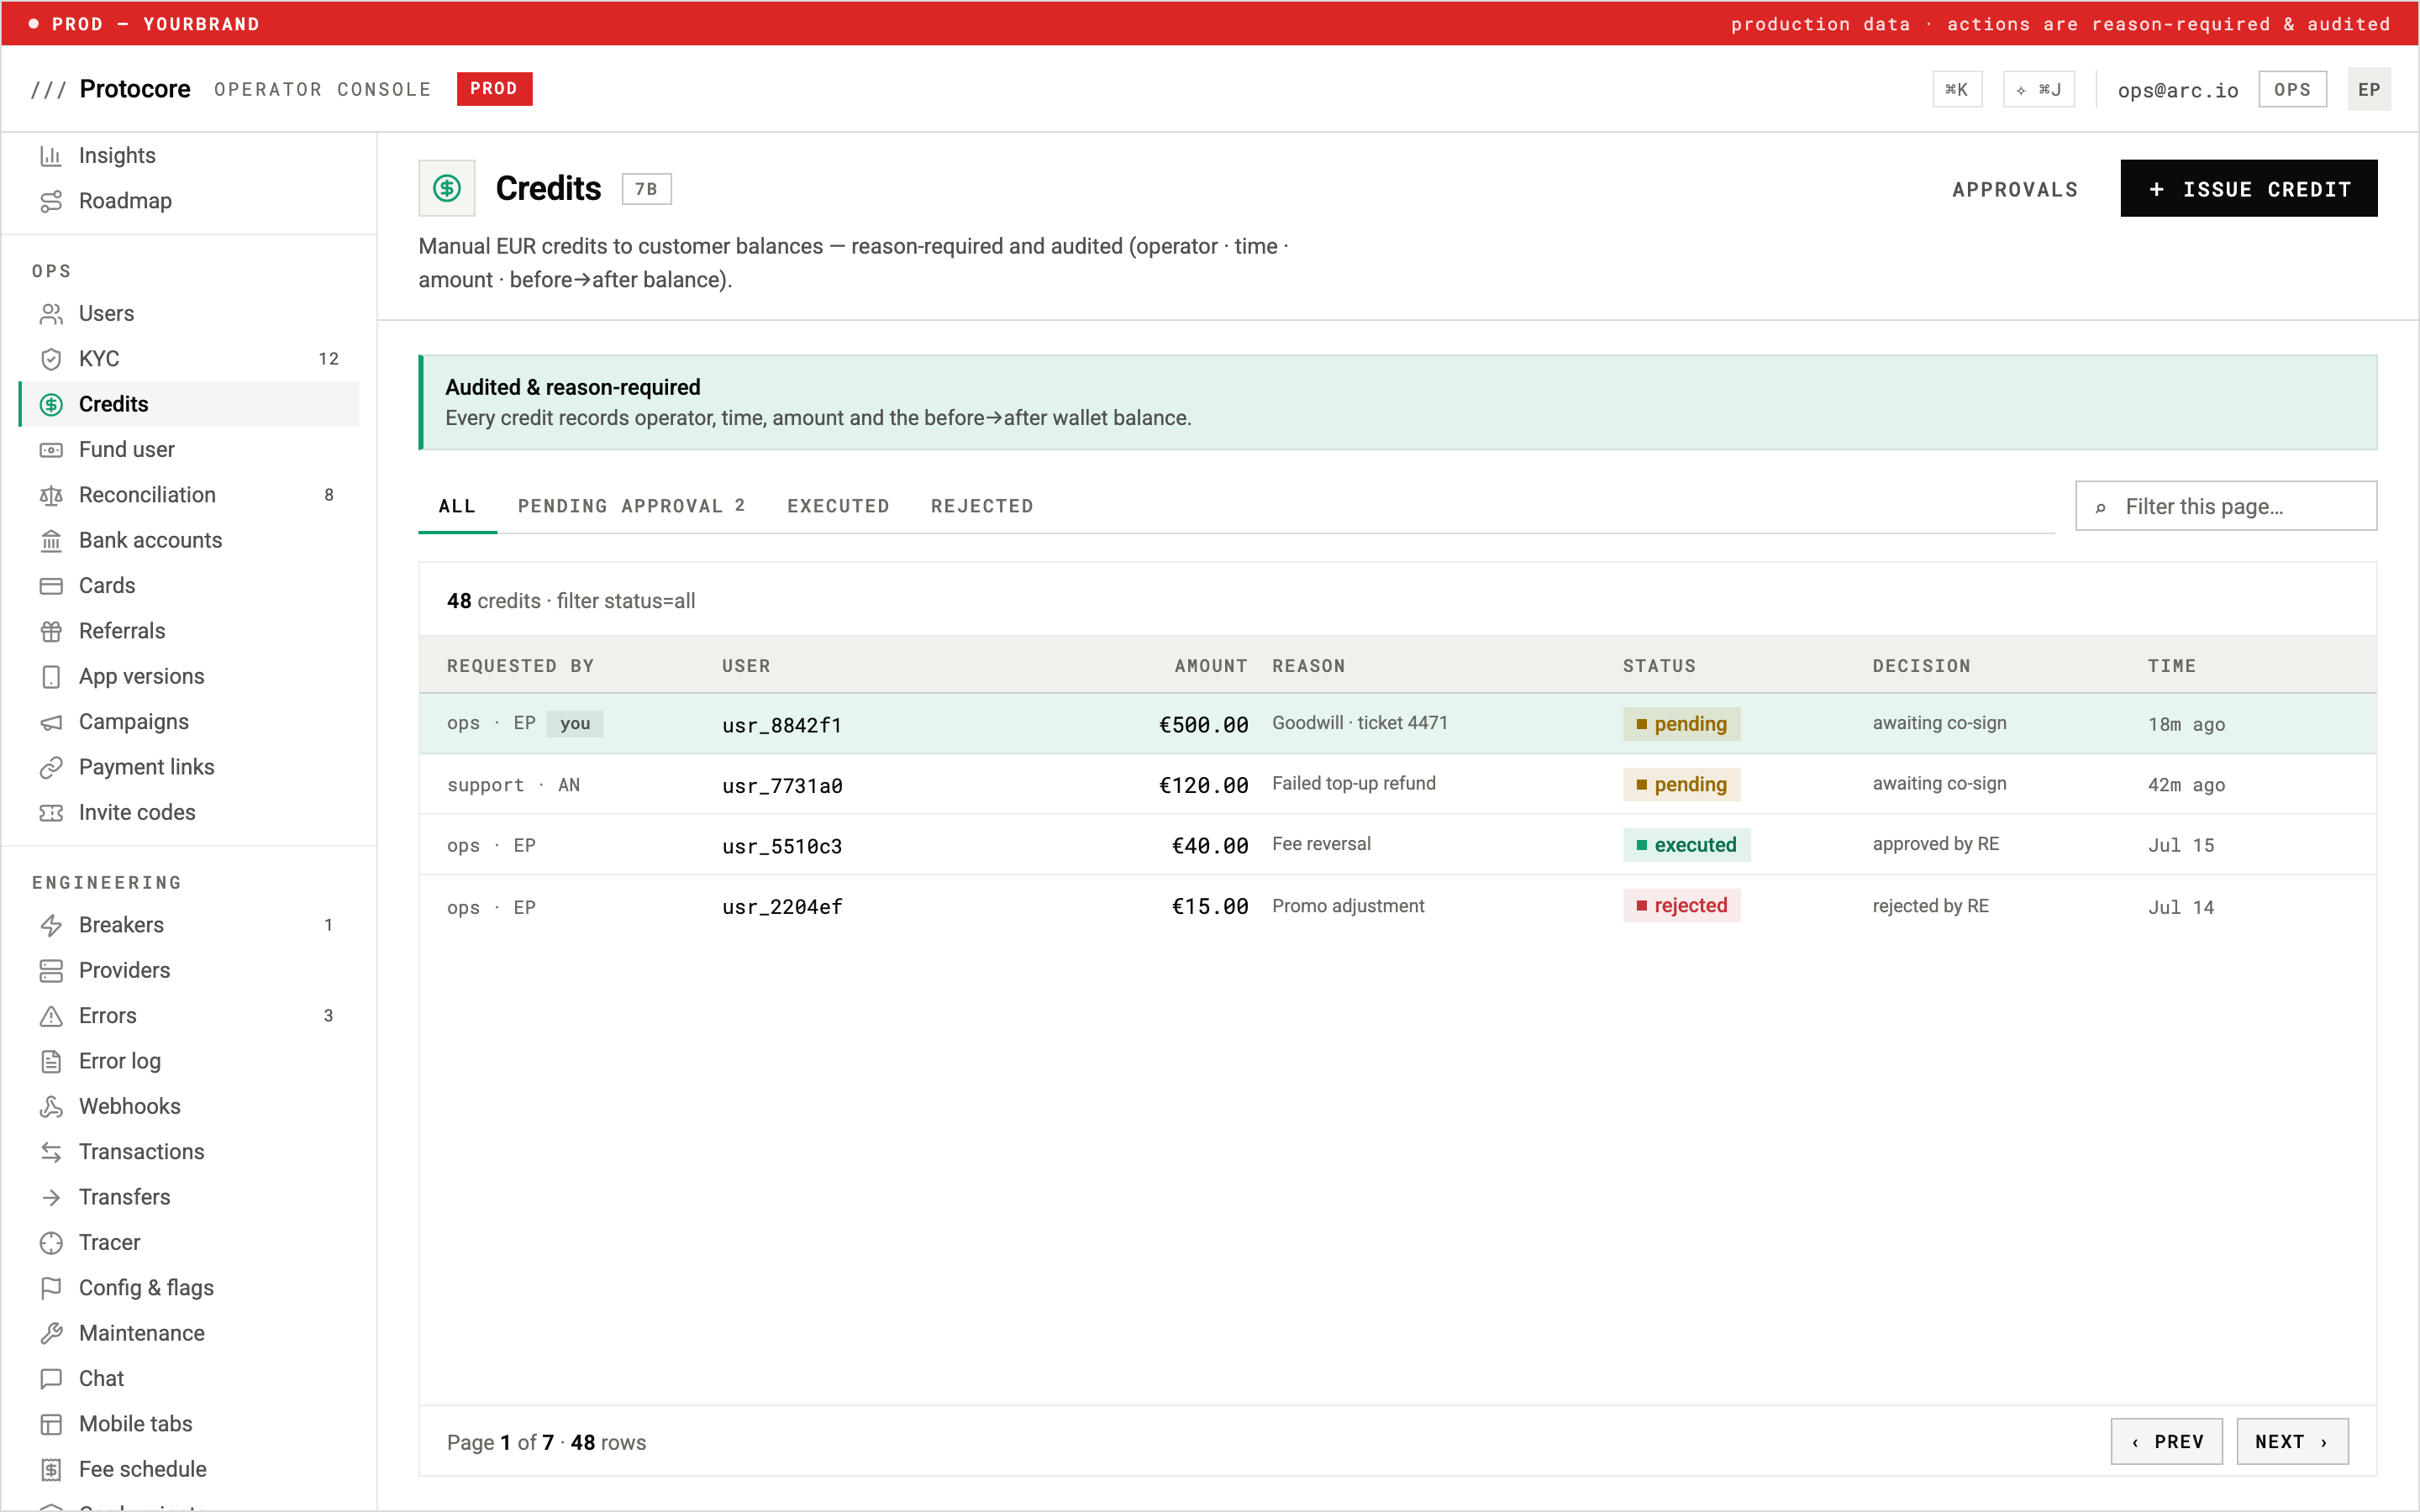Click the KYC shield icon
2420x1512 pixels.
[51, 359]
